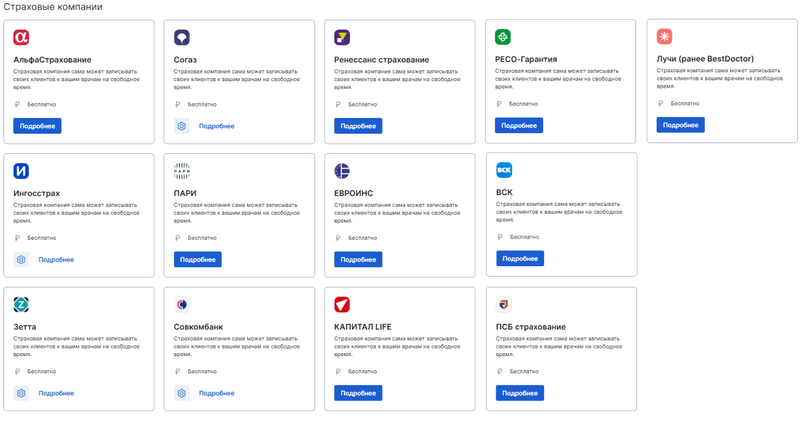The height and width of the screenshot is (423, 800).
Task: Open settings gear on Согаз card
Action: (182, 126)
